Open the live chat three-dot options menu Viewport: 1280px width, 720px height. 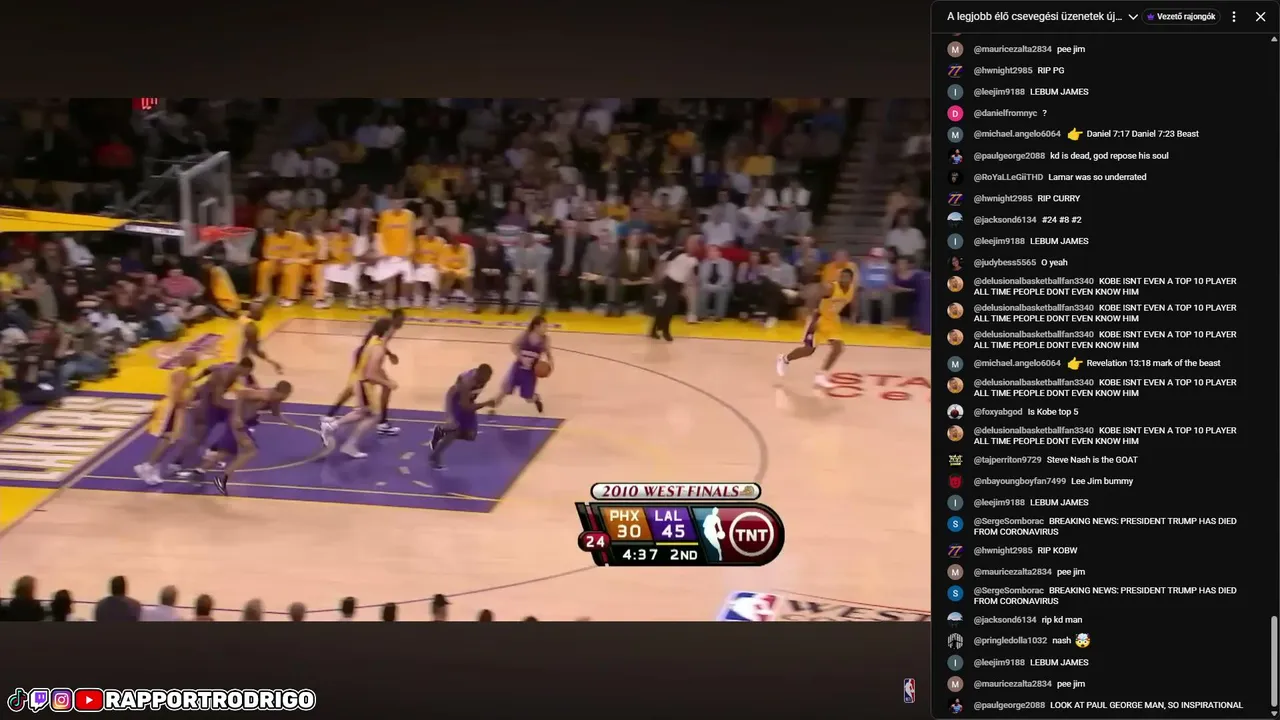[1234, 17]
